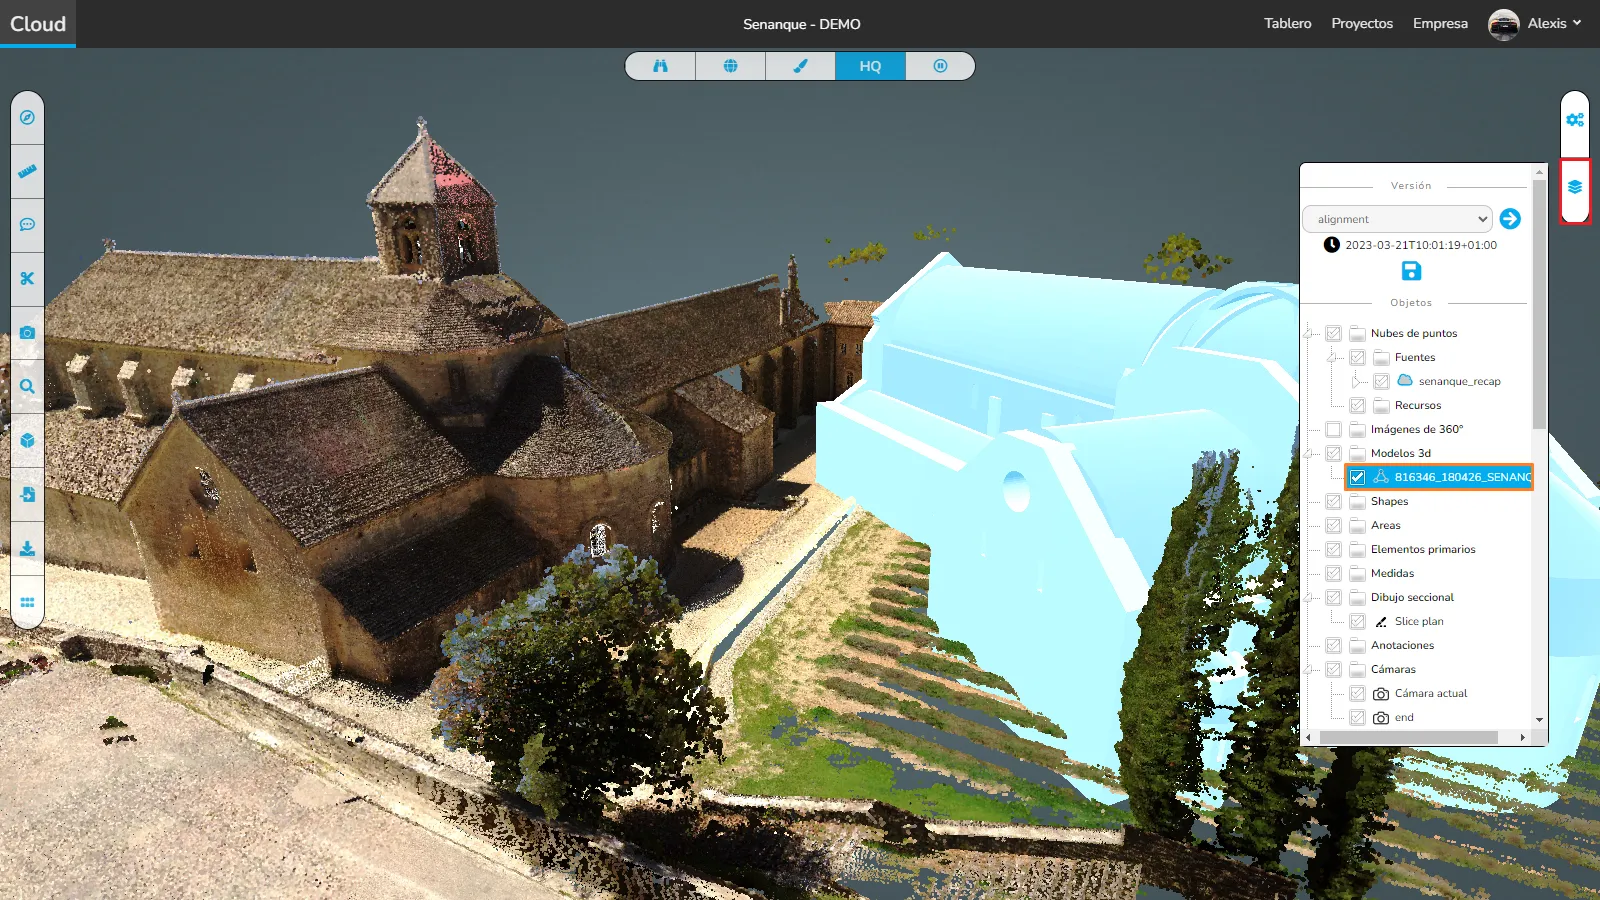Click the clock icon beside timestamp
This screenshot has width=1600, height=900.
pyautogui.click(x=1332, y=245)
